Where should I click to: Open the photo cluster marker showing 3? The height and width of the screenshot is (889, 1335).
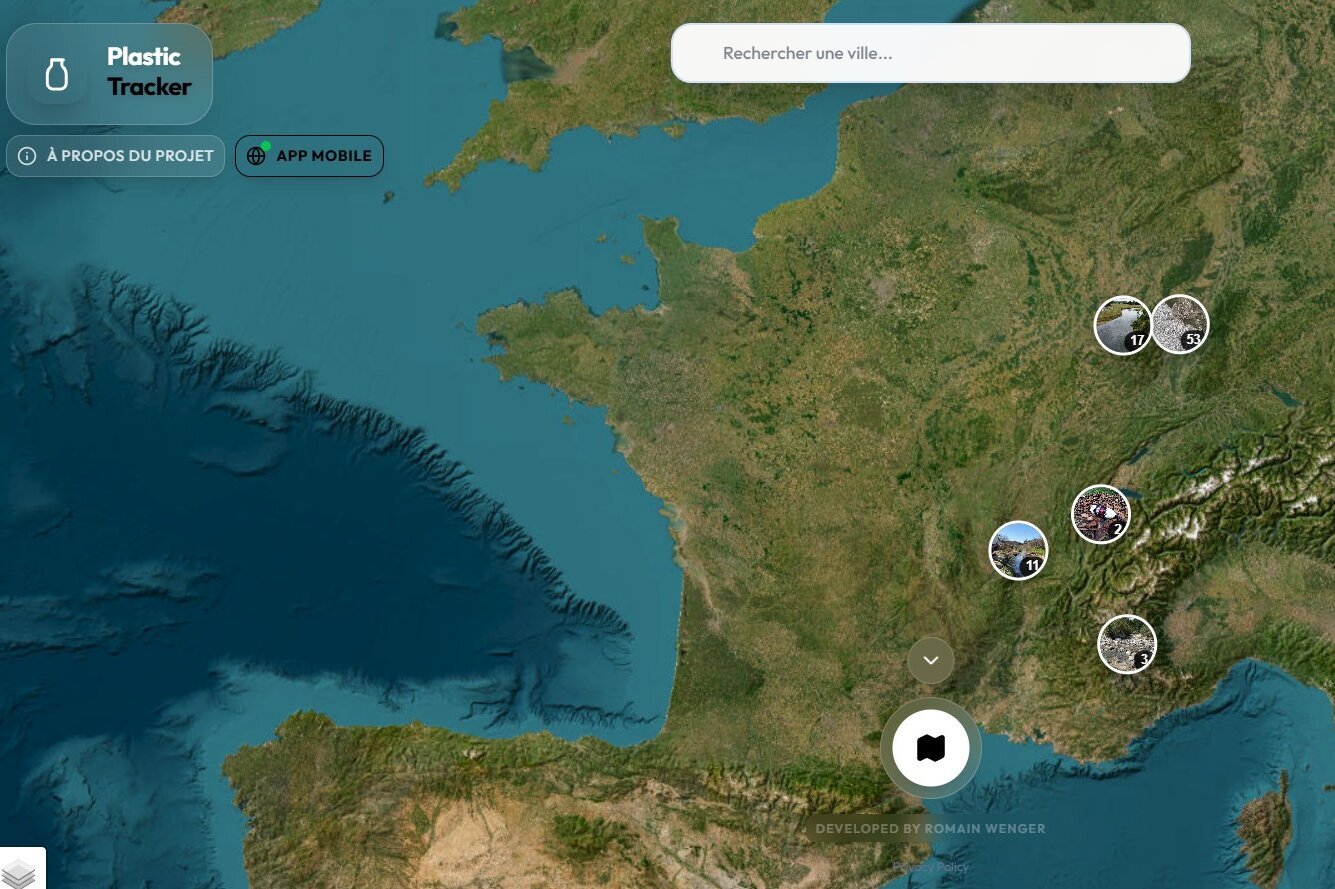1127,644
